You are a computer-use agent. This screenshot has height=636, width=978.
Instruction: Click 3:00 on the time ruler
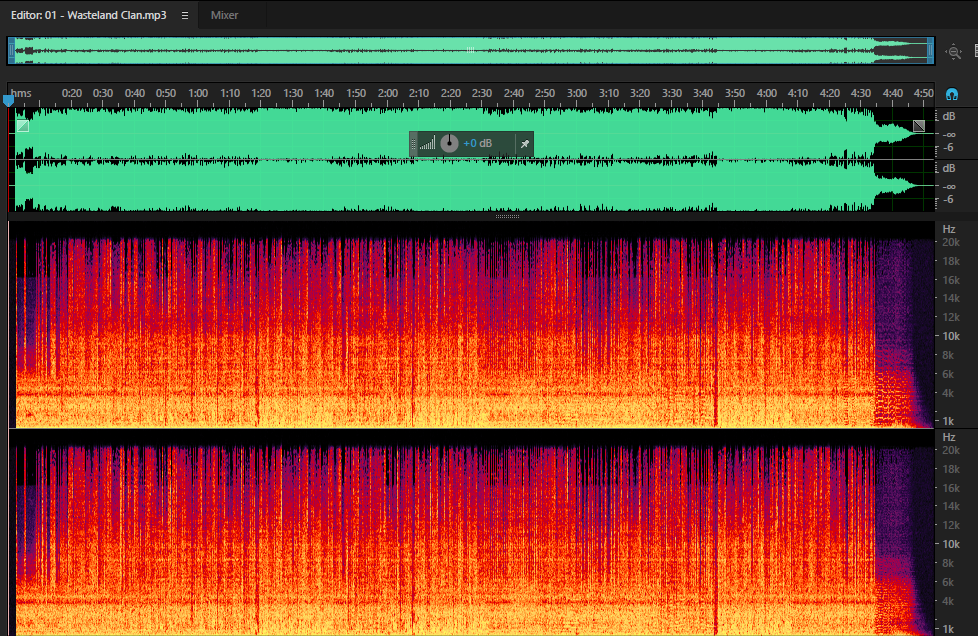[x=576, y=93]
